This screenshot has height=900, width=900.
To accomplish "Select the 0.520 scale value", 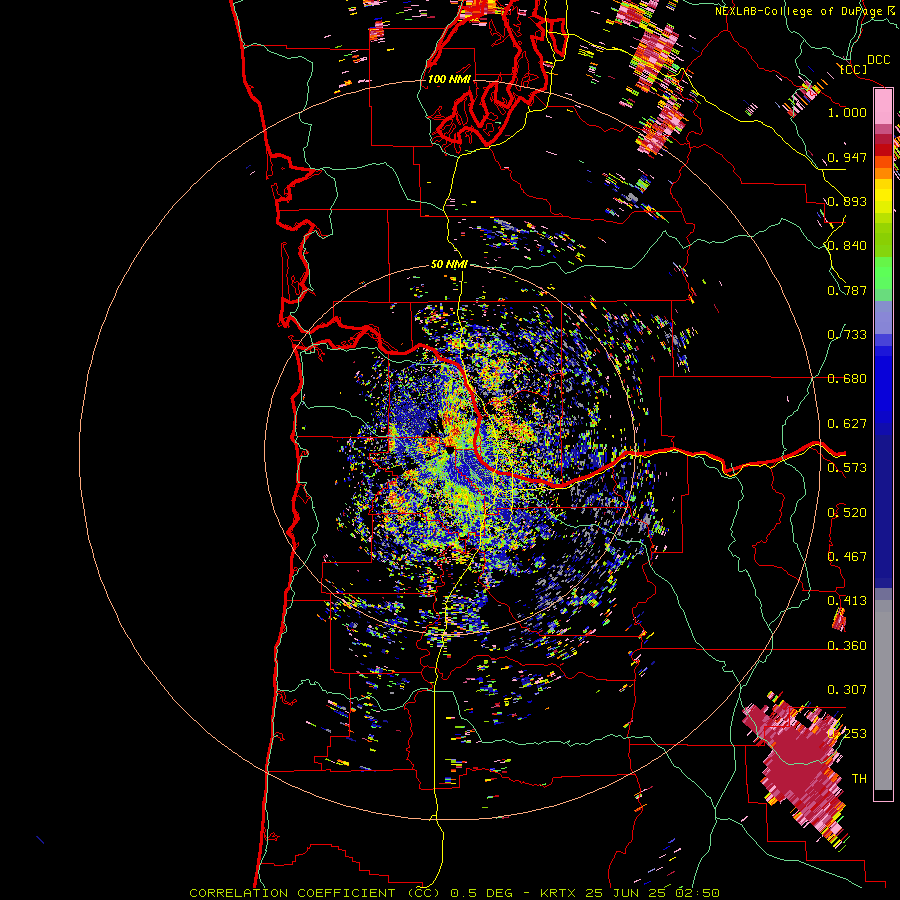I will pyautogui.click(x=847, y=513).
